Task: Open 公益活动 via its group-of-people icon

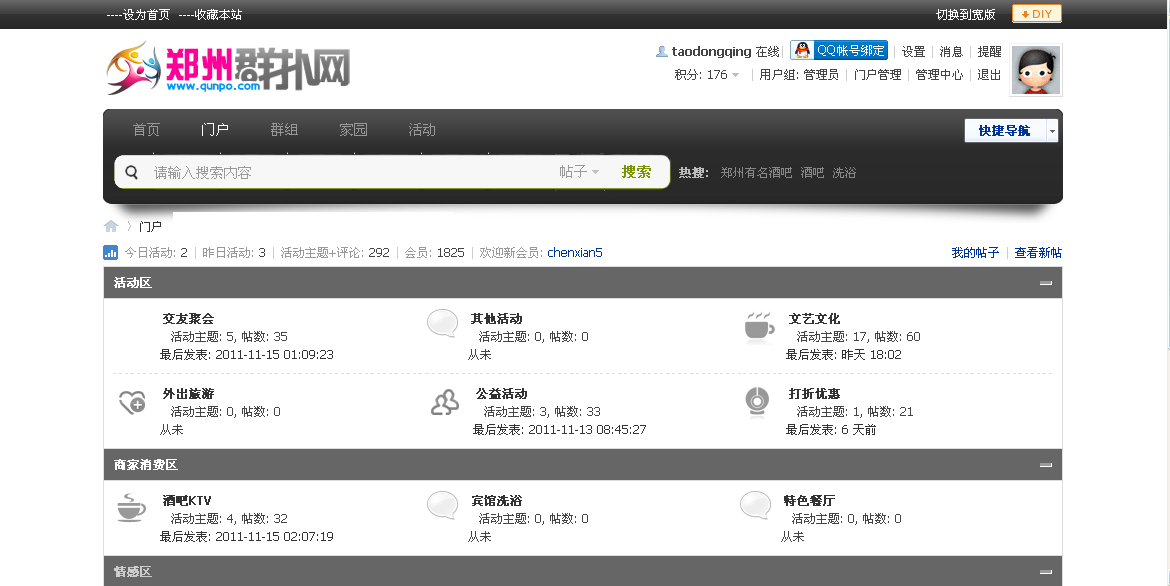Action: (443, 402)
